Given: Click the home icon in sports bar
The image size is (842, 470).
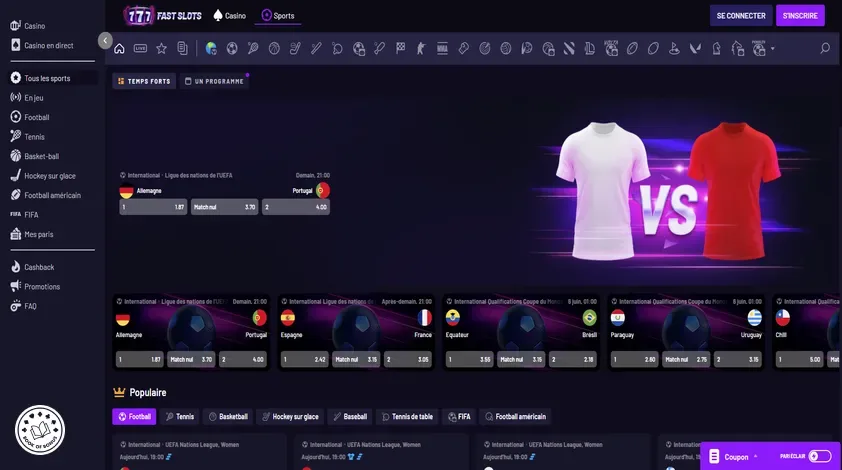Looking at the screenshot, I should (119, 48).
